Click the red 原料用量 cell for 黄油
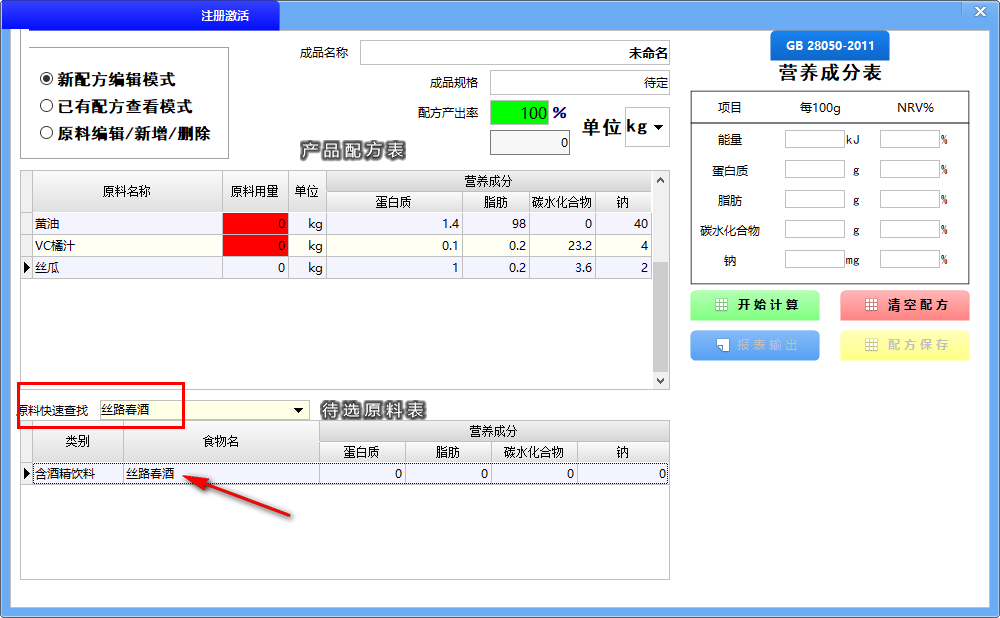The width and height of the screenshot is (1000, 618). [255, 223]
